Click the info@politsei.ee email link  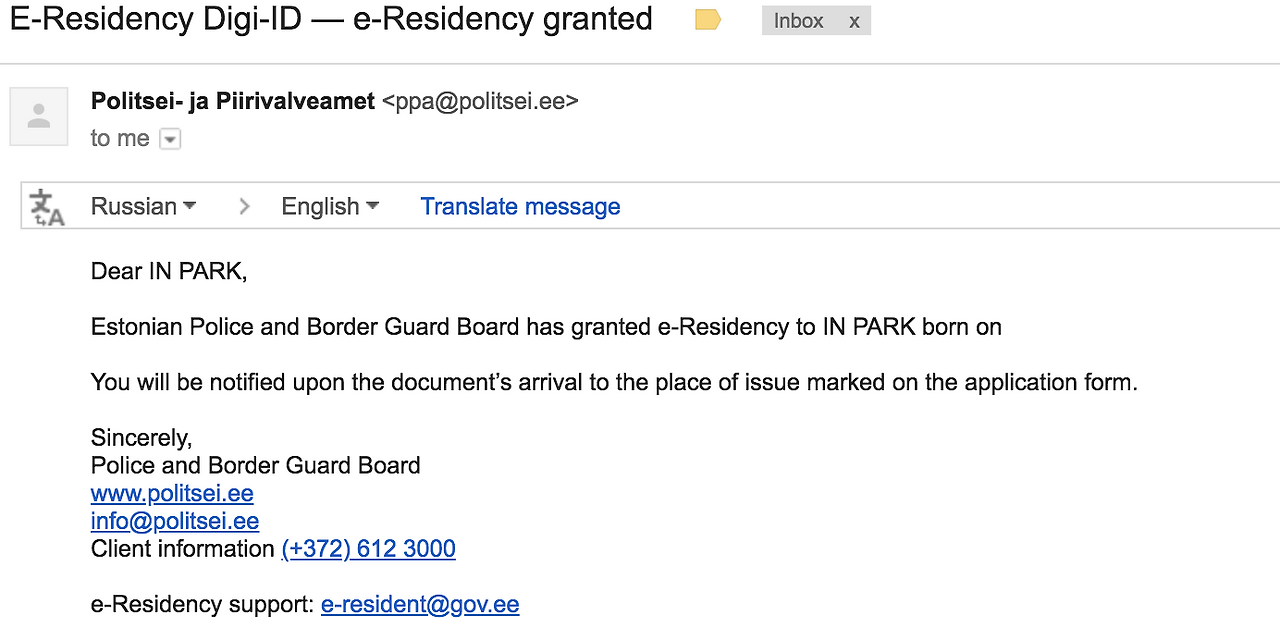175,521
